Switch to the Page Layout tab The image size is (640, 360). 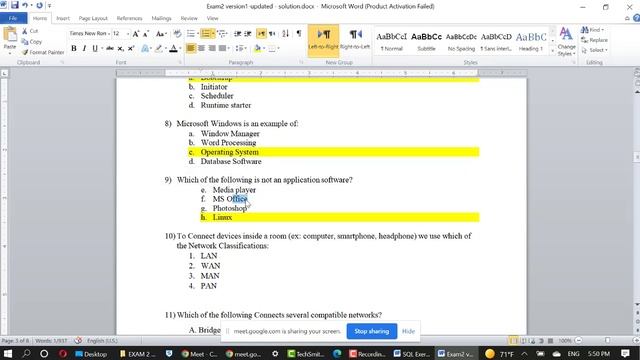93,18
